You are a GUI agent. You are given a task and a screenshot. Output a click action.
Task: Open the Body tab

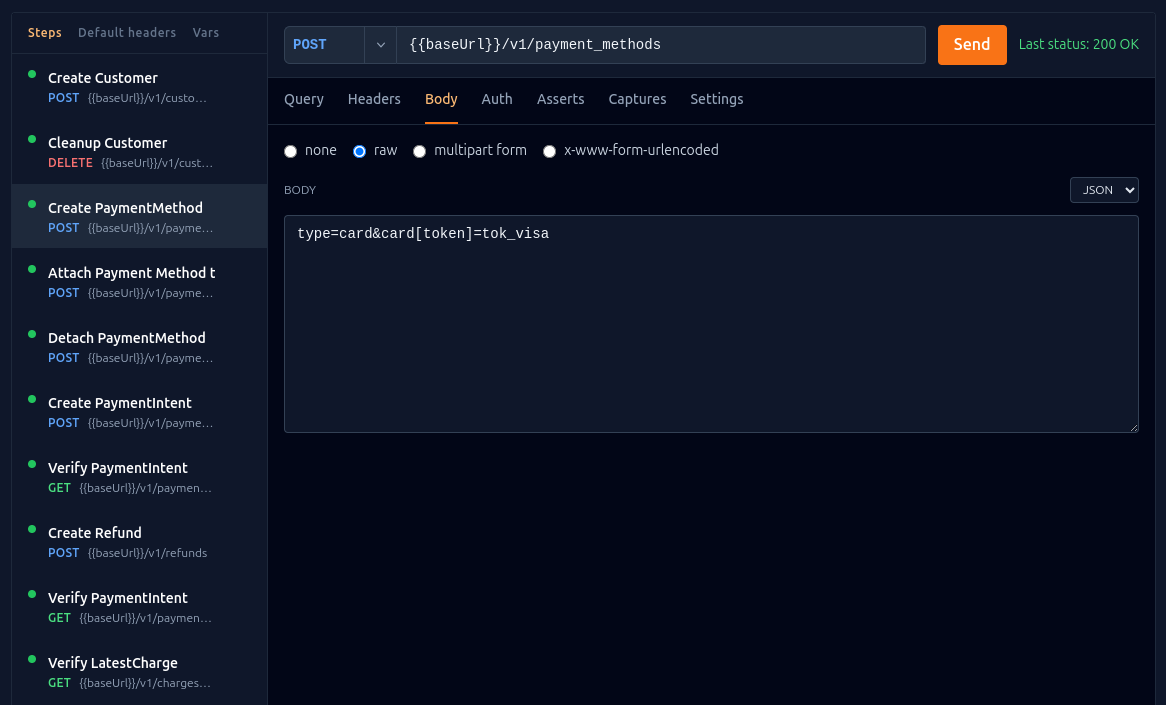click(441, 99)
